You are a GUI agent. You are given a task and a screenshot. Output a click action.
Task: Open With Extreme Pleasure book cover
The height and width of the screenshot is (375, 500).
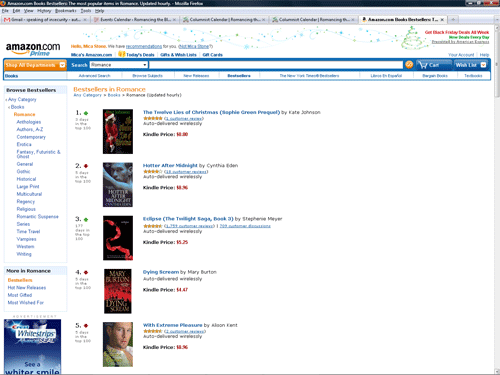[118, 344]
